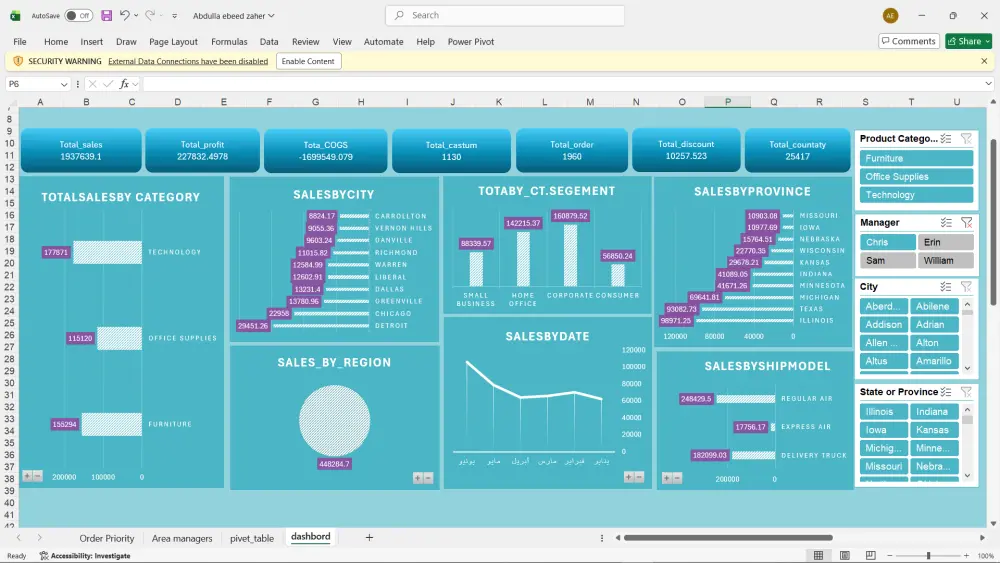Select William in Manager slicer
Image resolution: width=1000 pixels, height=563 pixels.
pyautogui.click(x=945, y=261)
